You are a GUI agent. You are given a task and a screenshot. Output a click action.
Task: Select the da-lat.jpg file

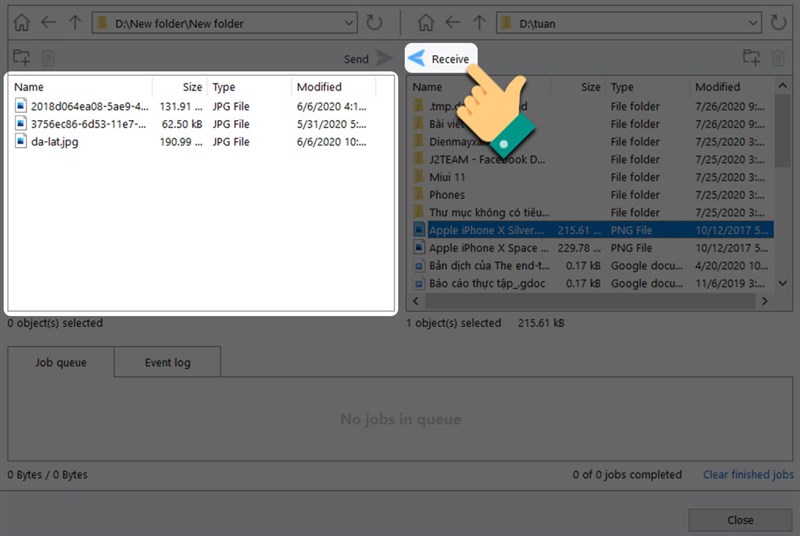click(191, 142)
